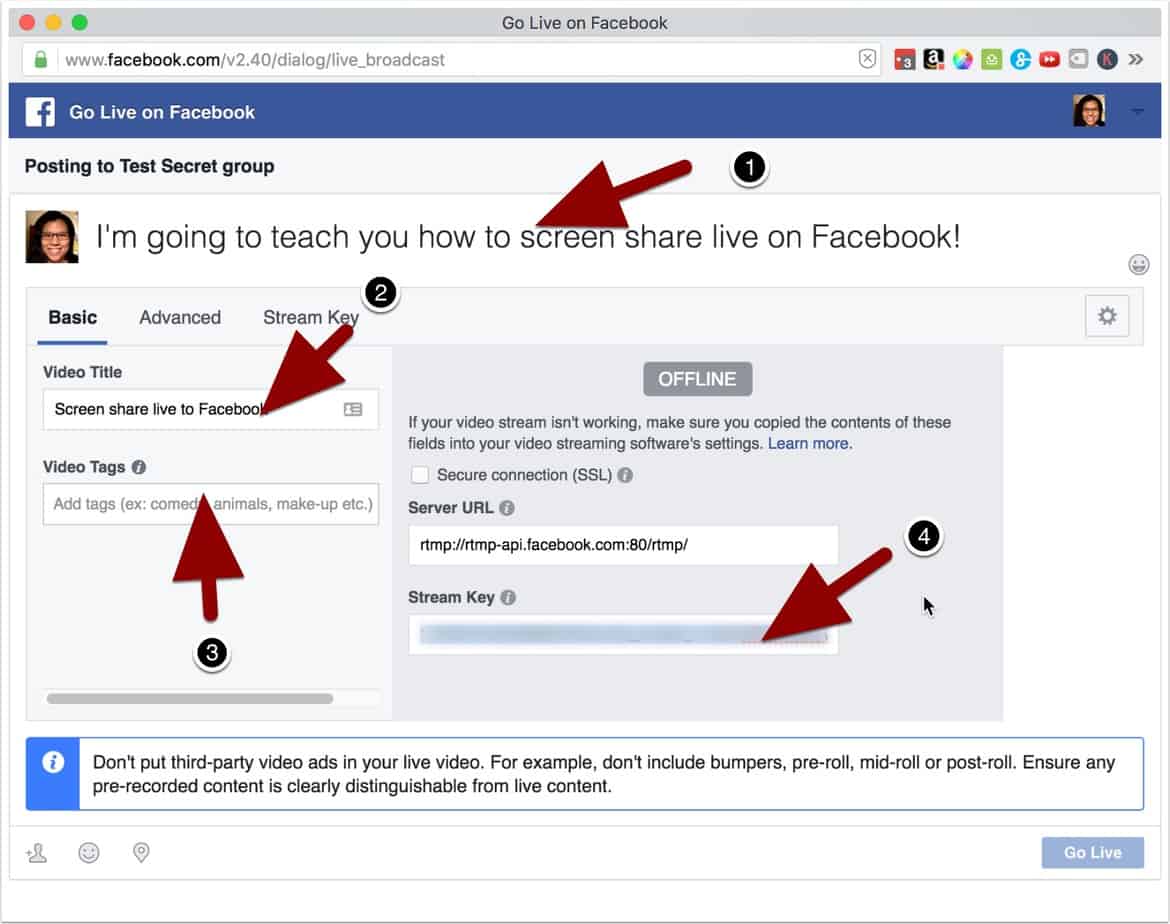Click the post description text box
1170x924 pixels.
[528, 237]
